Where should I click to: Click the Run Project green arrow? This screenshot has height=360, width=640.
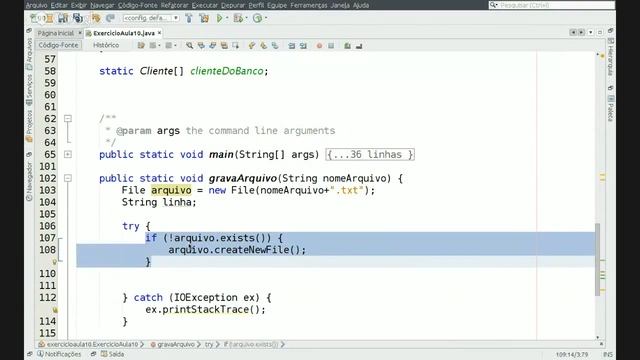coord(220,18)
